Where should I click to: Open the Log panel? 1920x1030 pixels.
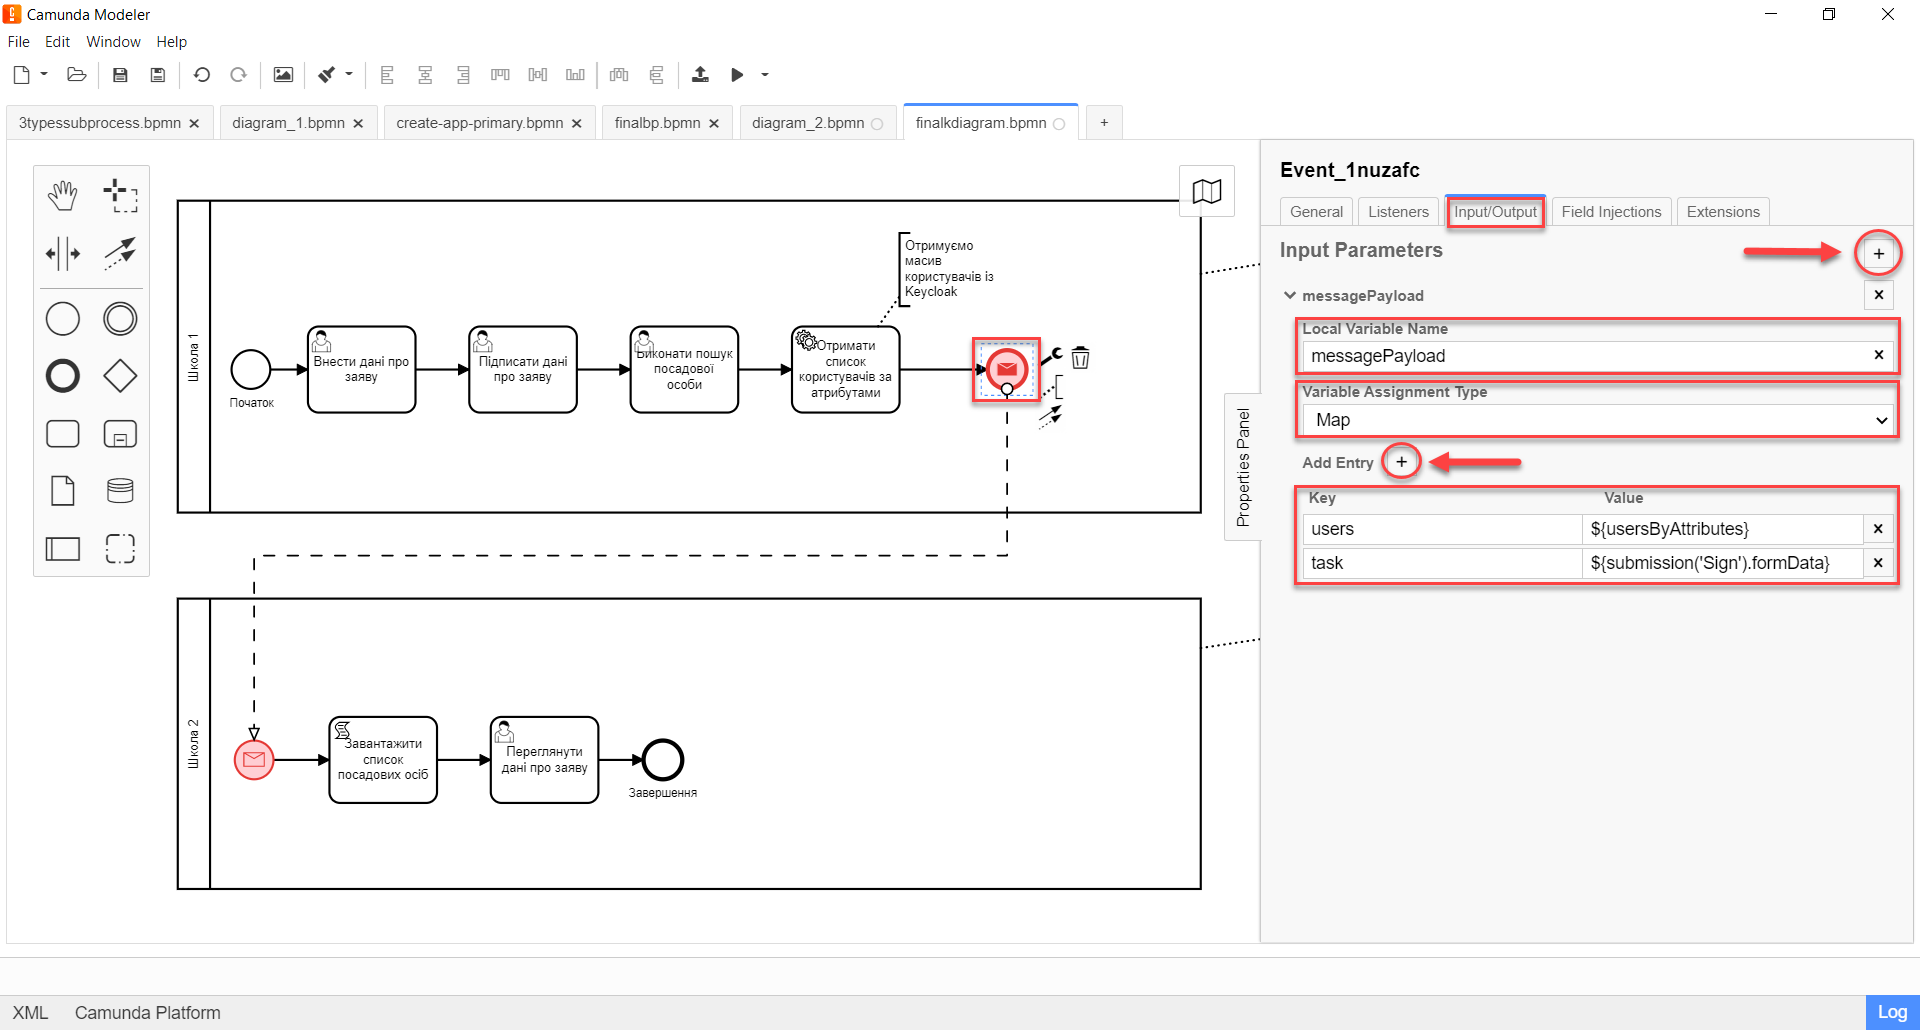click(1892, 1012)
